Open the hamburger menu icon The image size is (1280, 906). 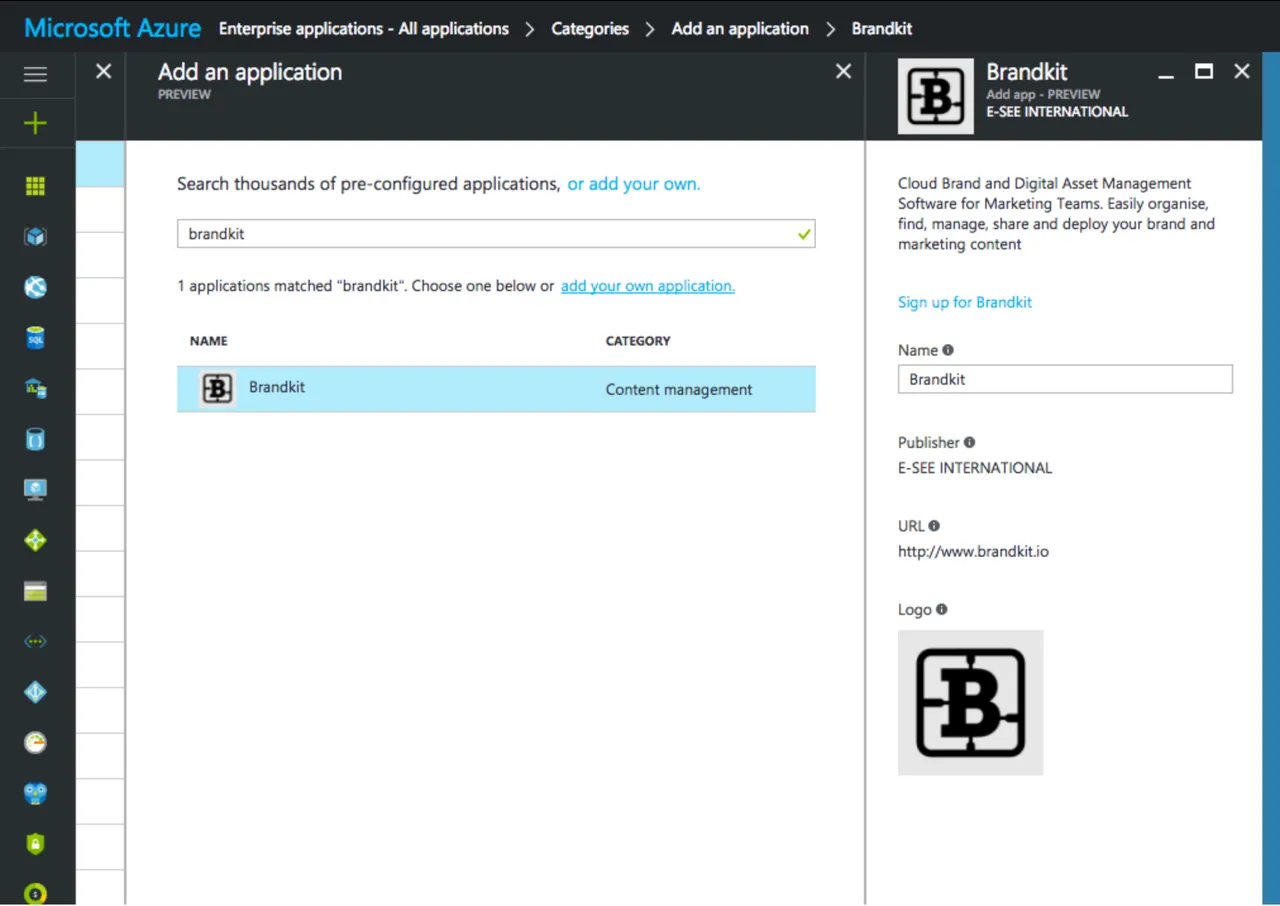tap(35, 74)
